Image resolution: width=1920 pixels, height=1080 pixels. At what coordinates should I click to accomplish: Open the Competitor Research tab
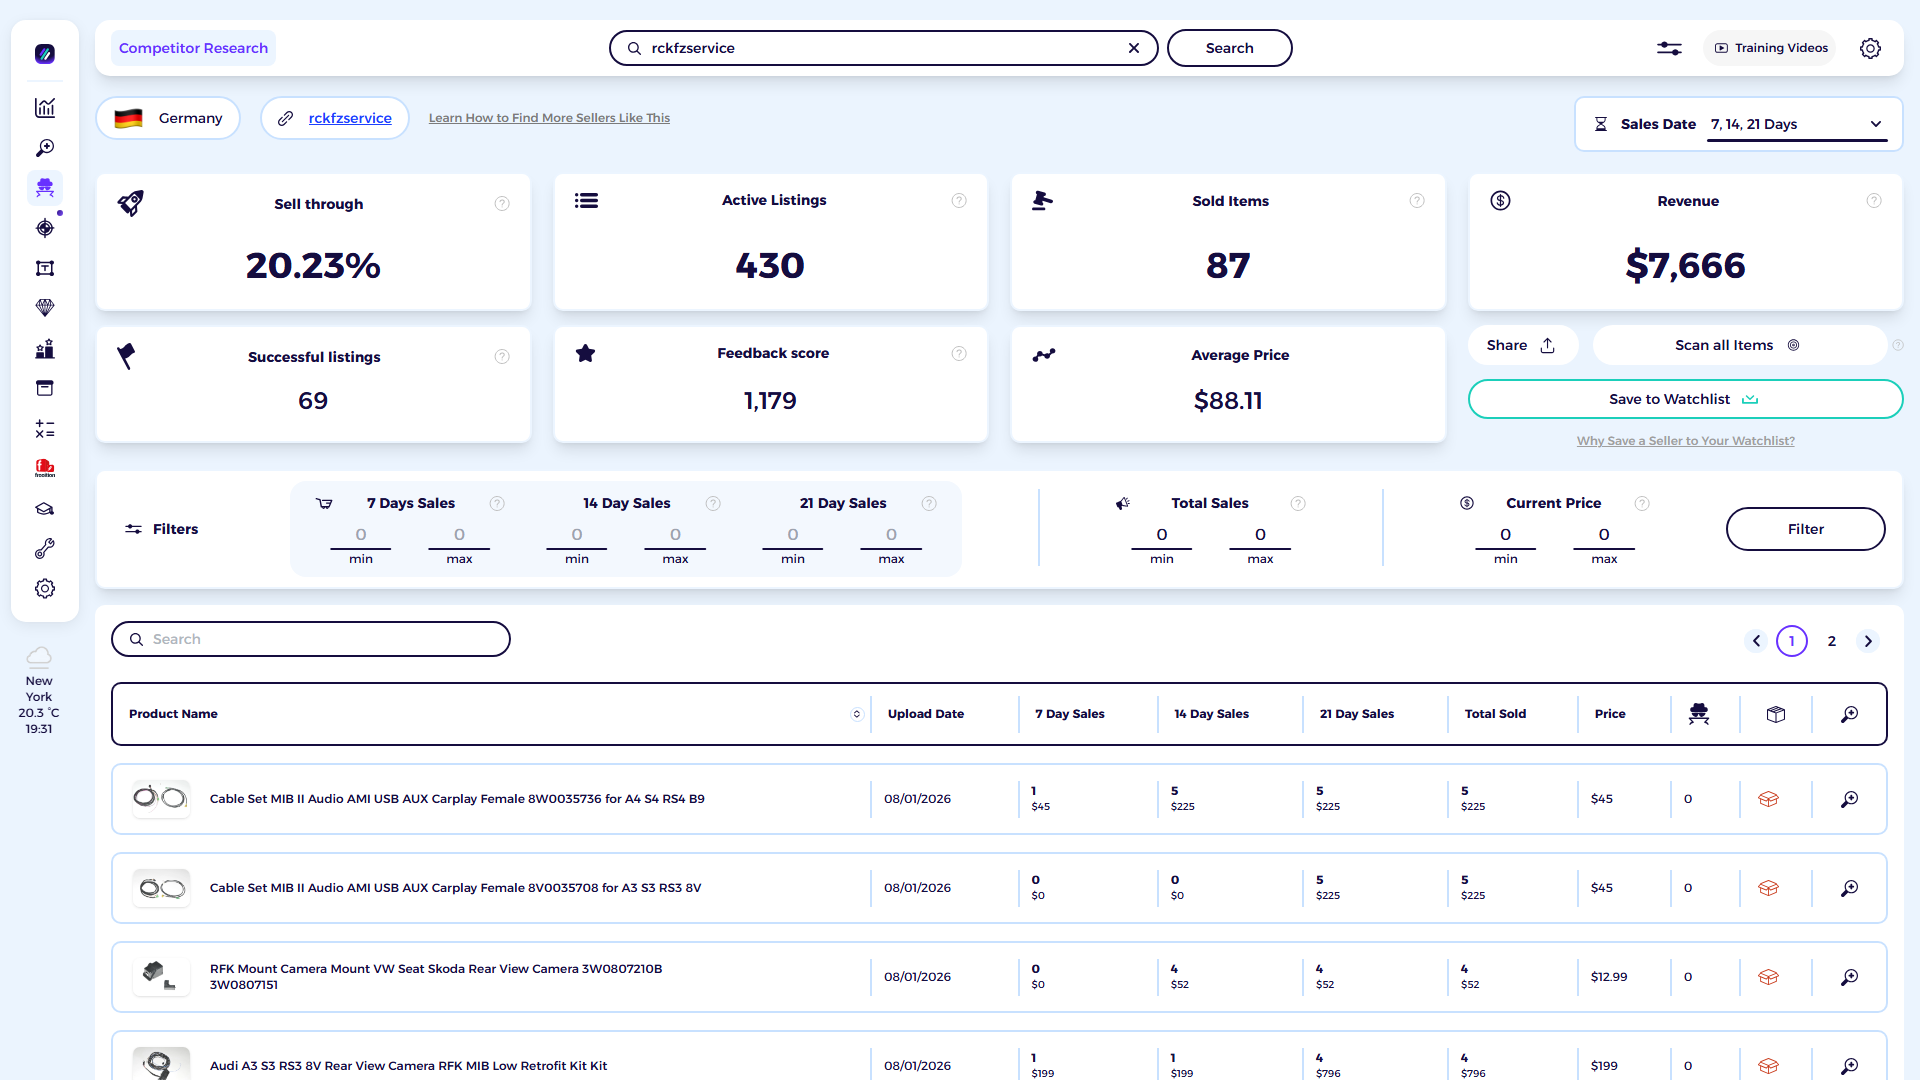[193, 48]
